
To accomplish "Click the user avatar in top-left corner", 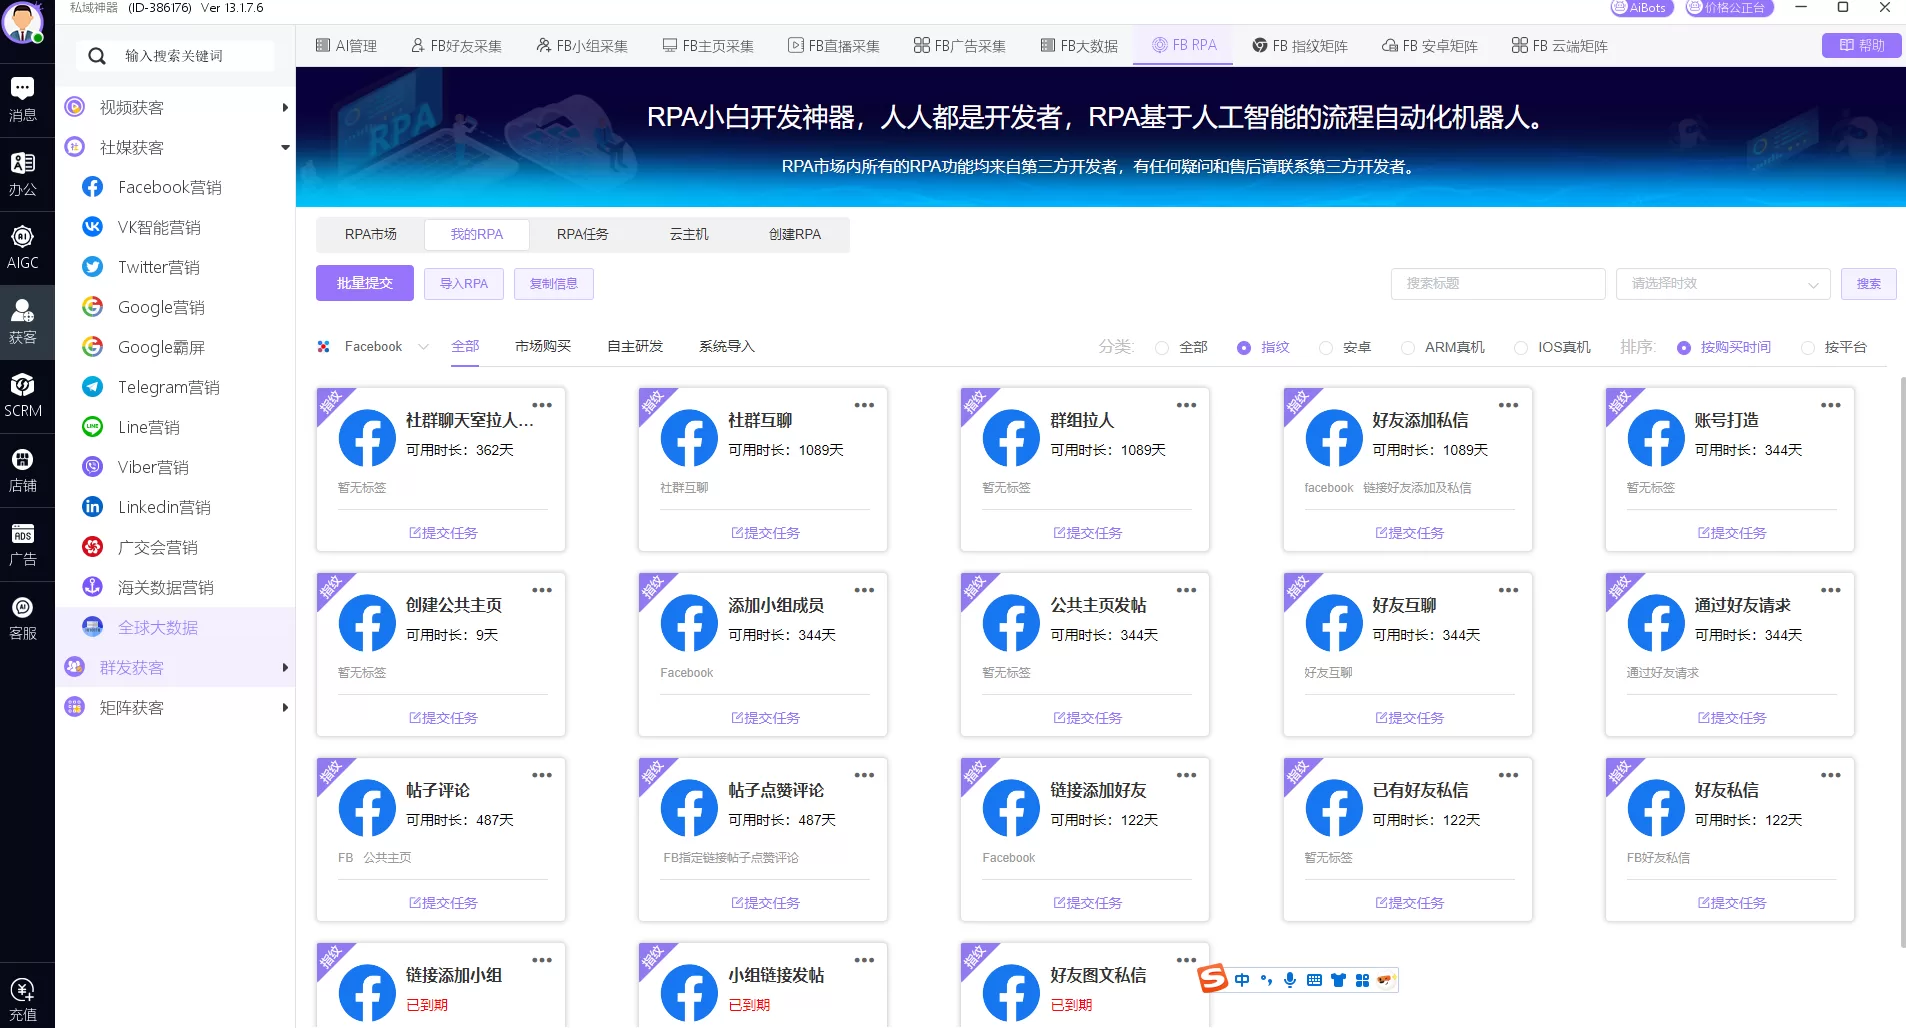I will pyautogui.click(x=22, y=22).
